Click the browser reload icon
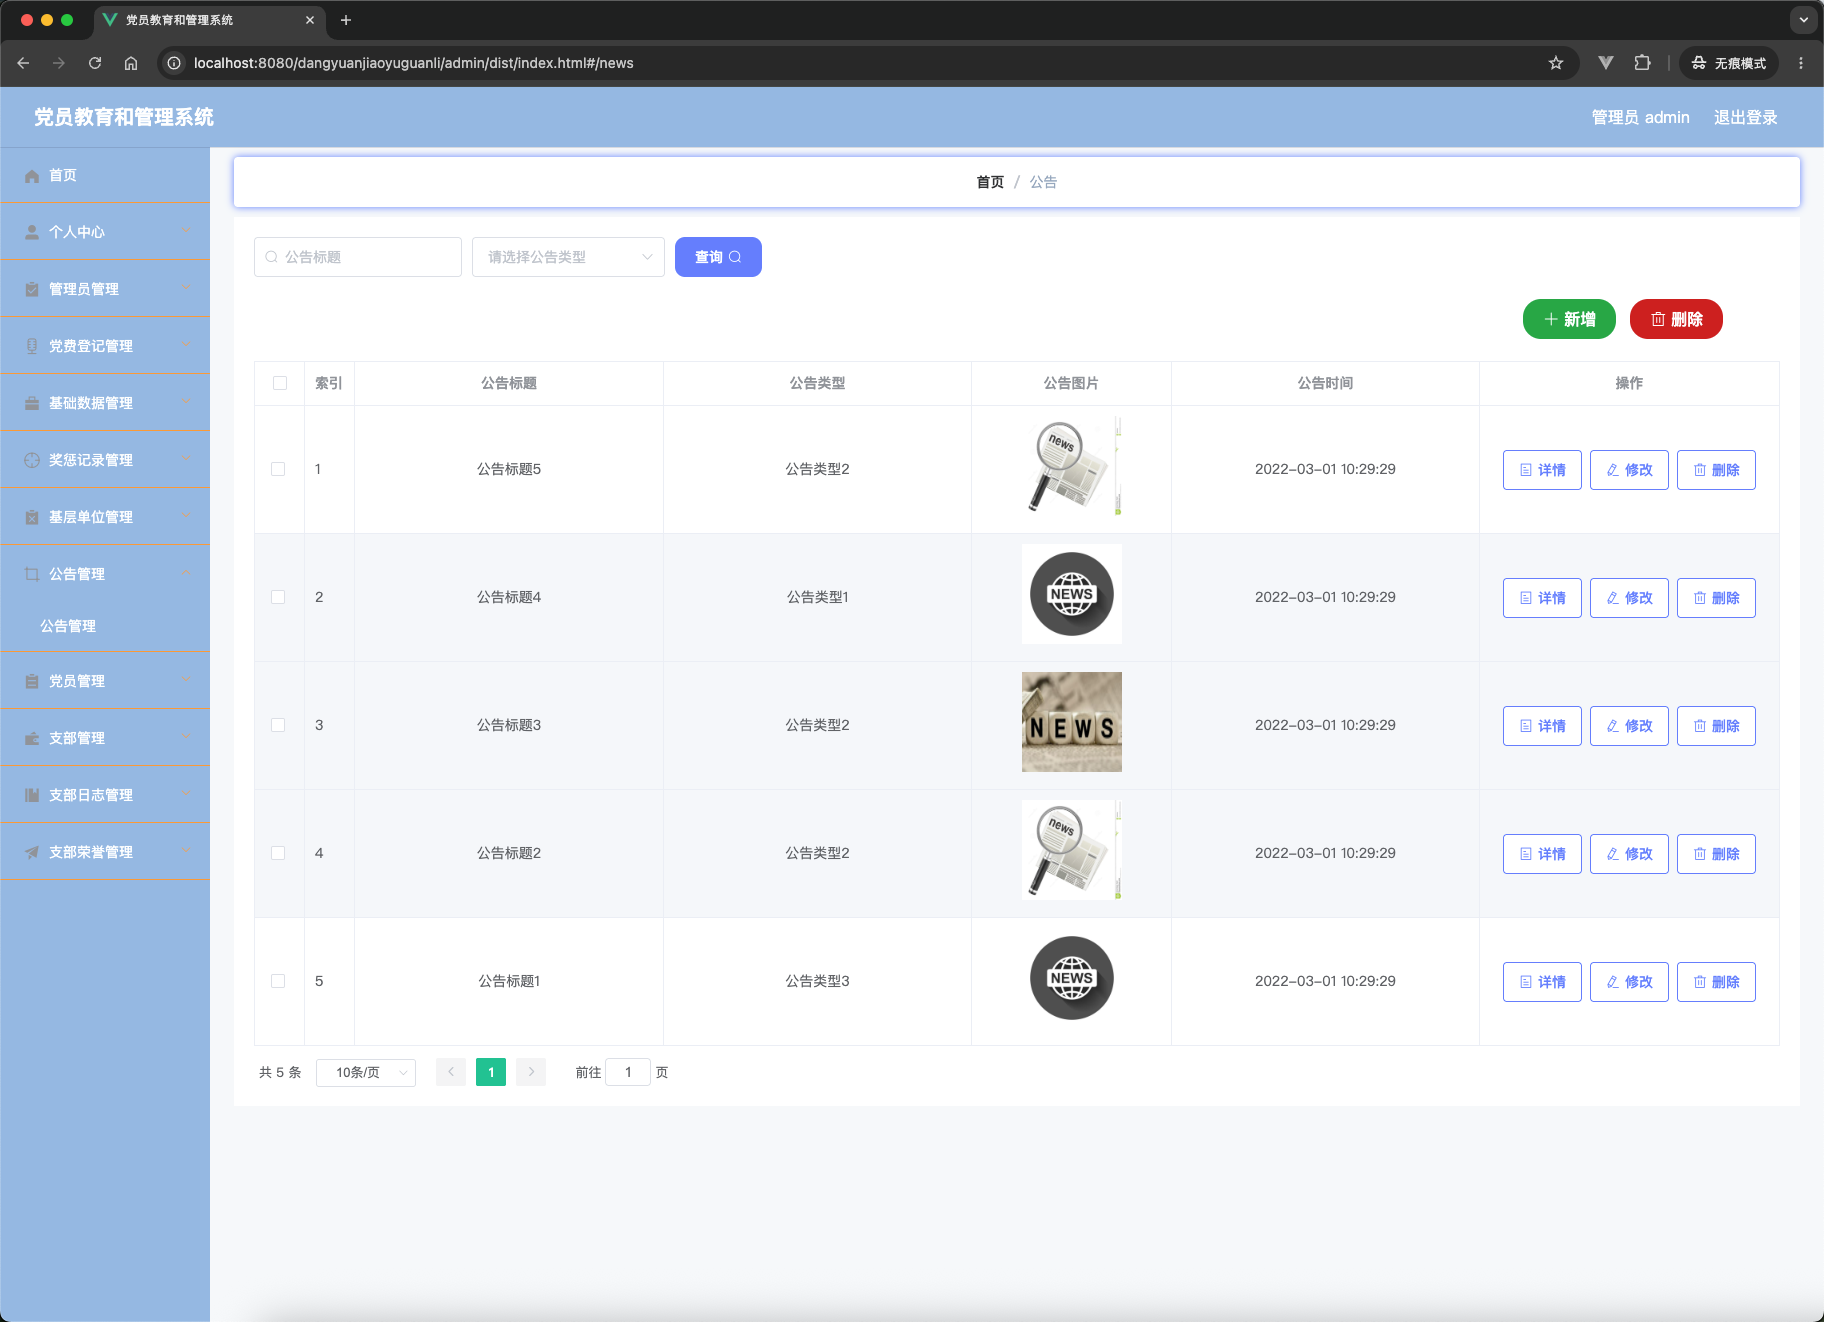Image resolution: width=1824 pixels, height=1322 pixels. (x=95, y=63)
